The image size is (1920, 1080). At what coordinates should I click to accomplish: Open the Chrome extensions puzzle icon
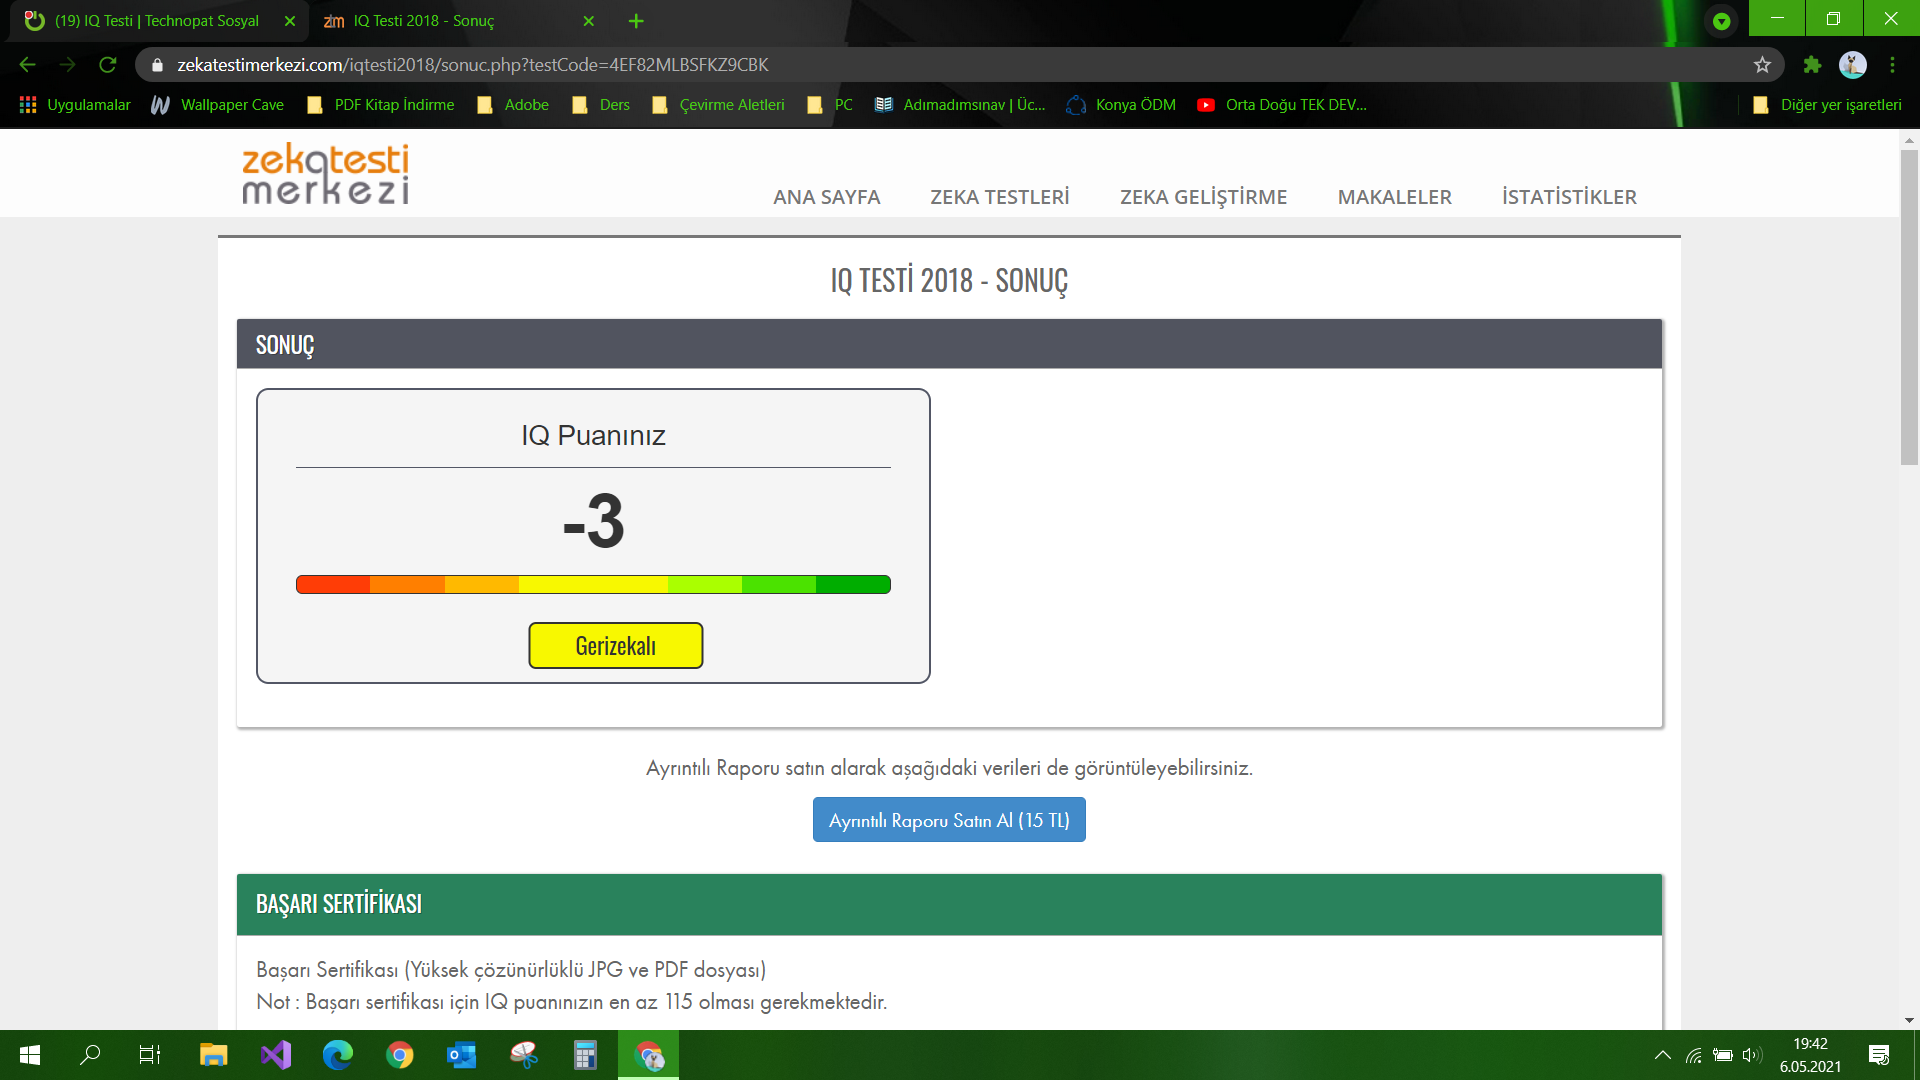(x=1812, y=65)
